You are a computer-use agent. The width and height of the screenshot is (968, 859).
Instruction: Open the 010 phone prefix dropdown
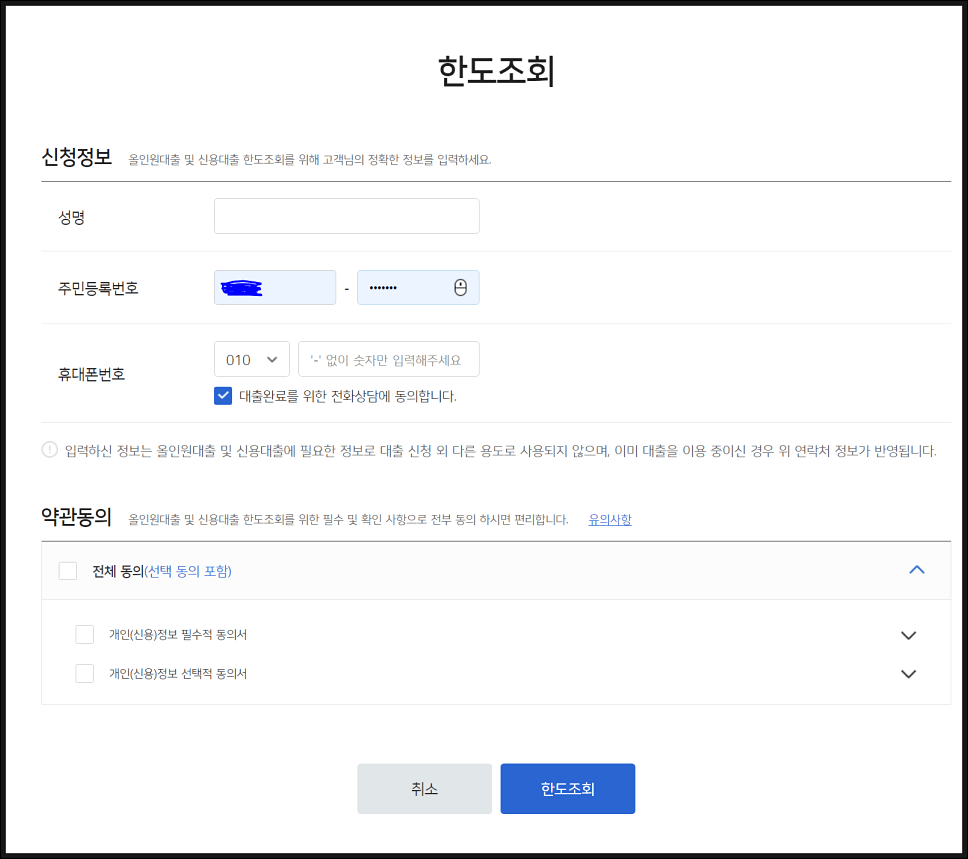(252, 359)
